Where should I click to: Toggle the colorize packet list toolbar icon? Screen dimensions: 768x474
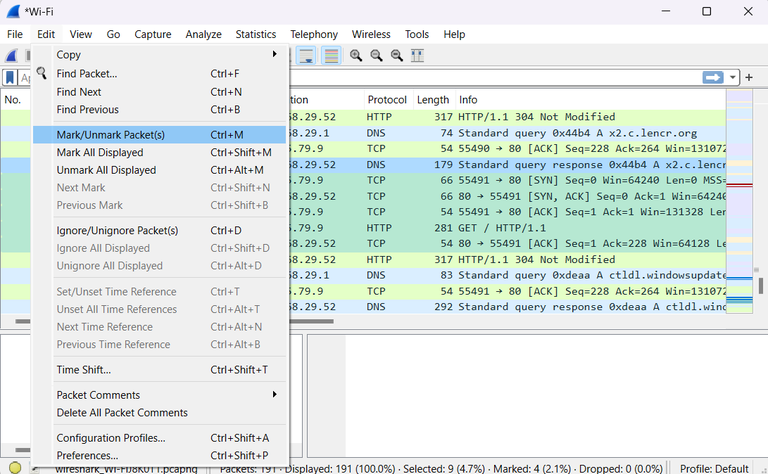pos(330,55)
